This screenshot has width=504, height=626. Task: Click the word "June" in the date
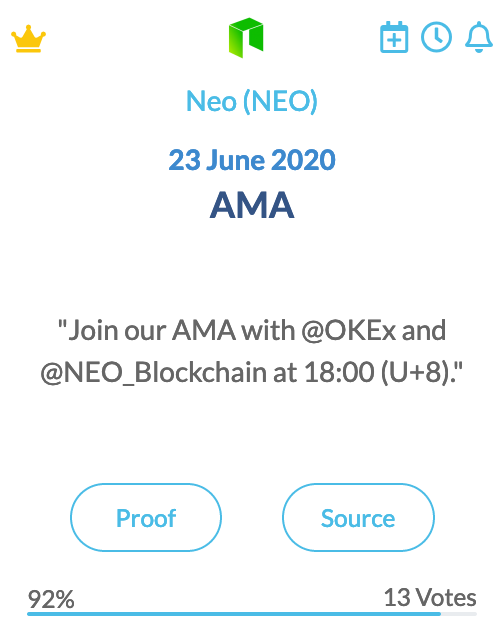[x=235, y=160]
